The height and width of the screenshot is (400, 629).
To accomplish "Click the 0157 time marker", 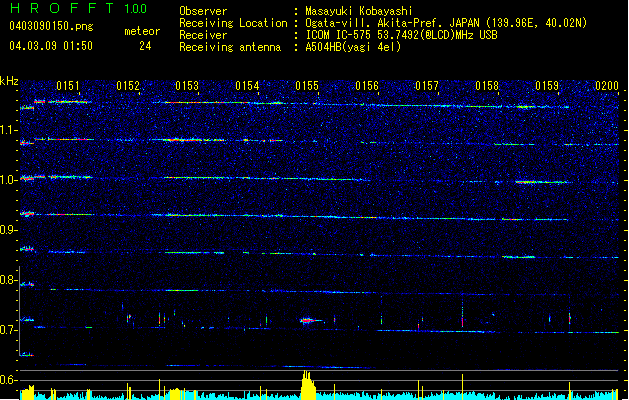I will [x=427, y=86].
